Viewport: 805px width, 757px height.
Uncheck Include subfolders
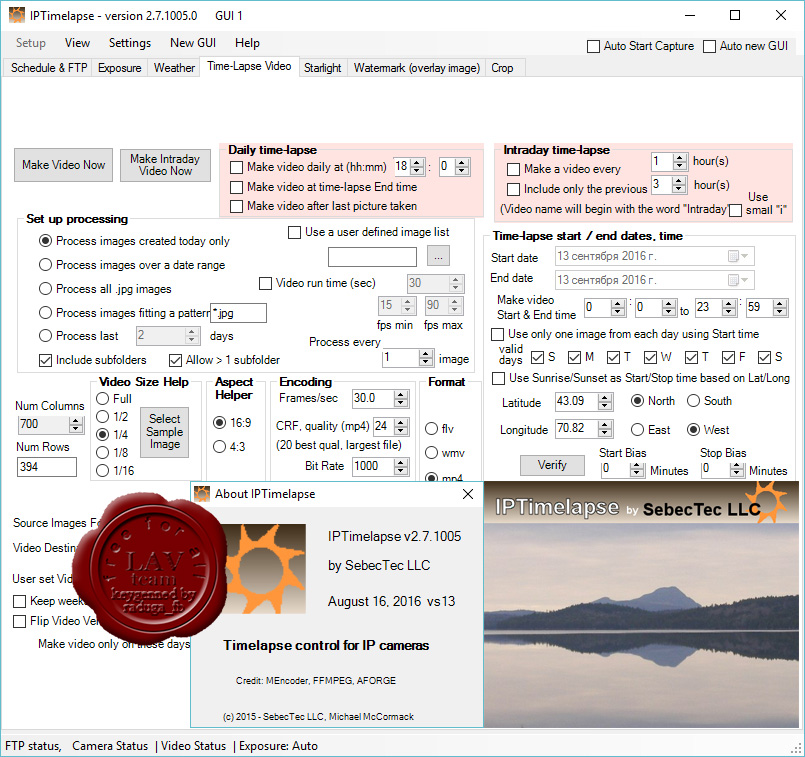(x=46, y=360)
